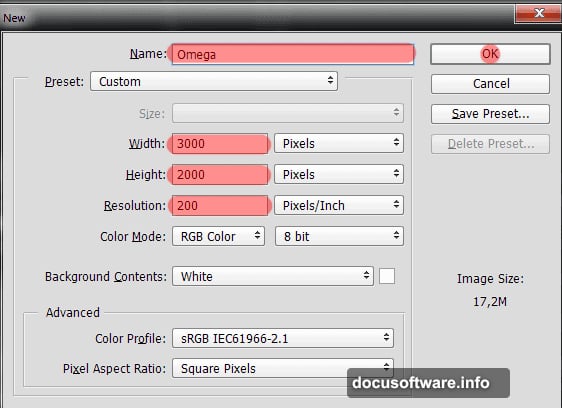Click the New dialog title text
The width and height of the screenshot is (562, 408).
click(x=14, y=18)
